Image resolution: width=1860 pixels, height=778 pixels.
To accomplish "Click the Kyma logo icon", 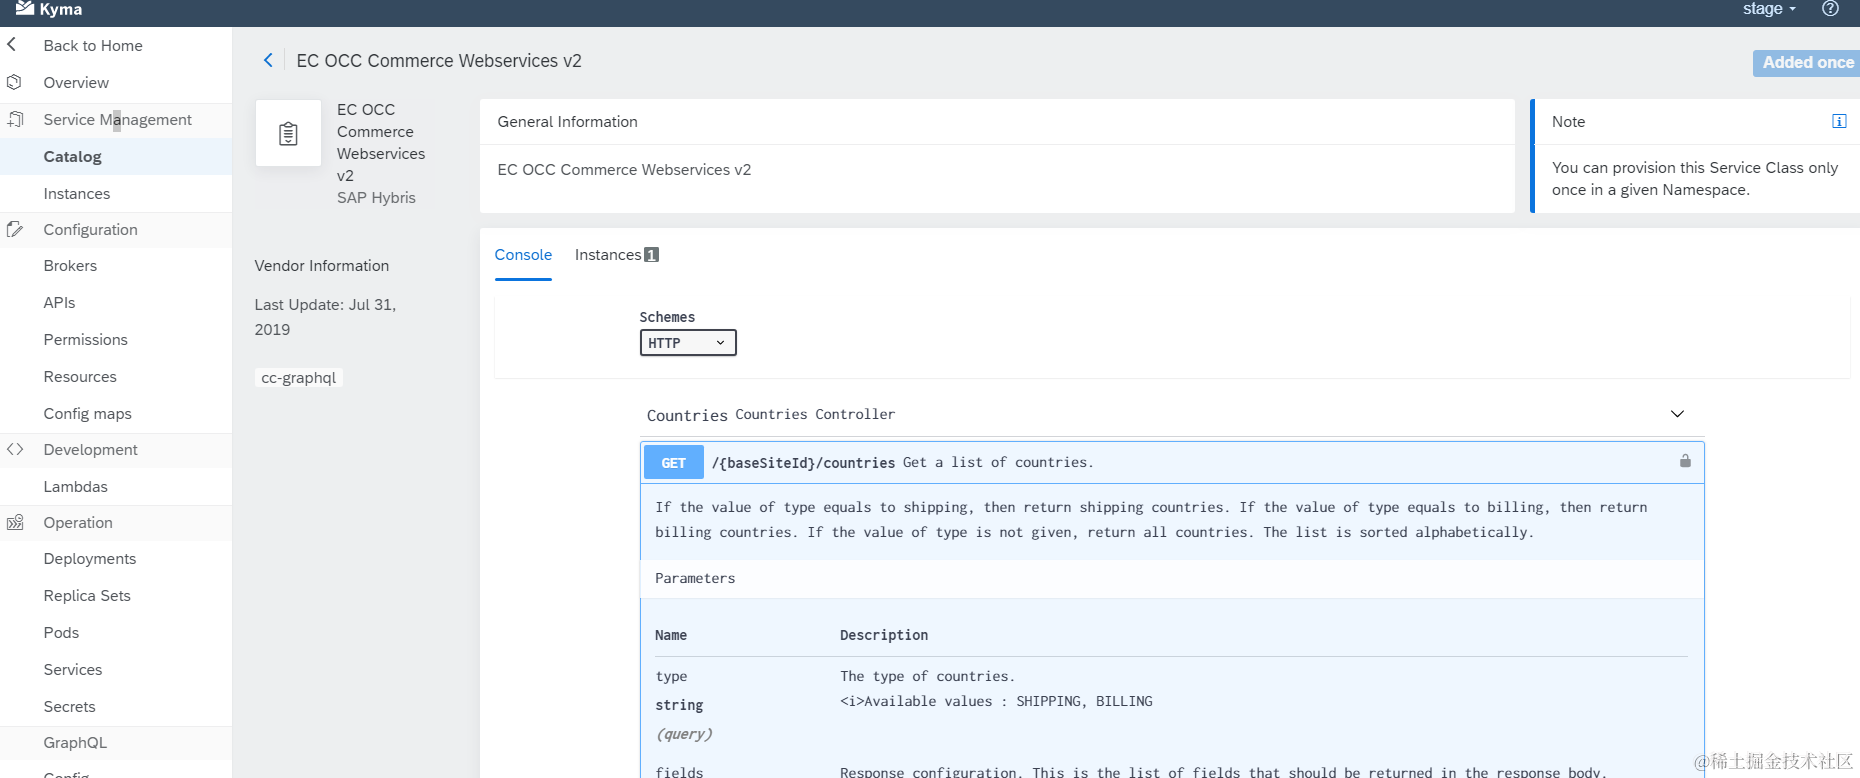I will pos(25,8).
